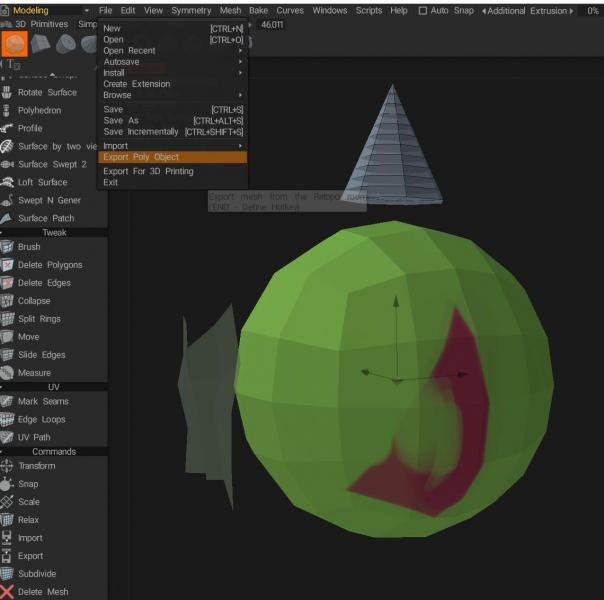This screenshot has height=600, width=604.
Task: Toggle the Auto Snap checkbox
Action: click(423, 11)
